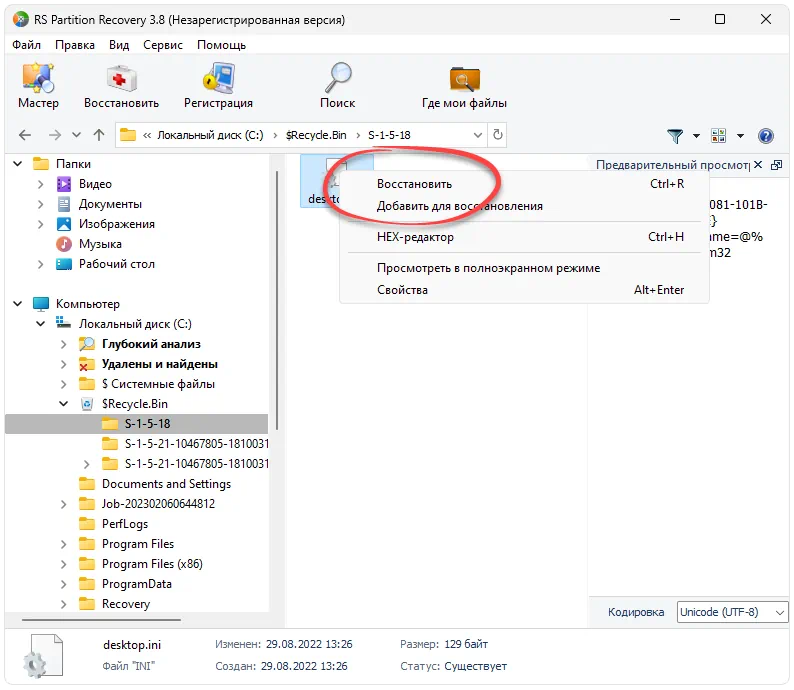
Task: Select Глубокий анализ in the tree
Action: point(151,344)
